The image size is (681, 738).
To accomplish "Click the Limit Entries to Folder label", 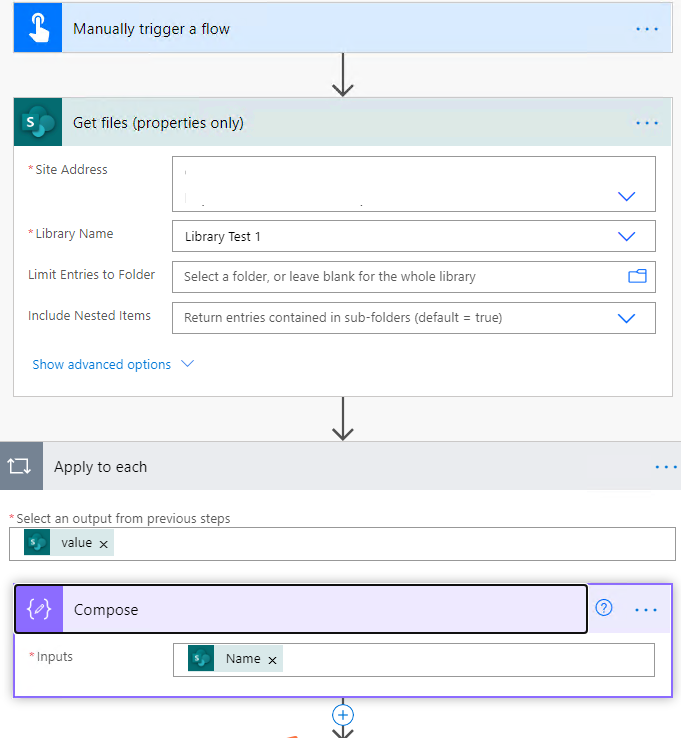I will (x=91, y=274).
